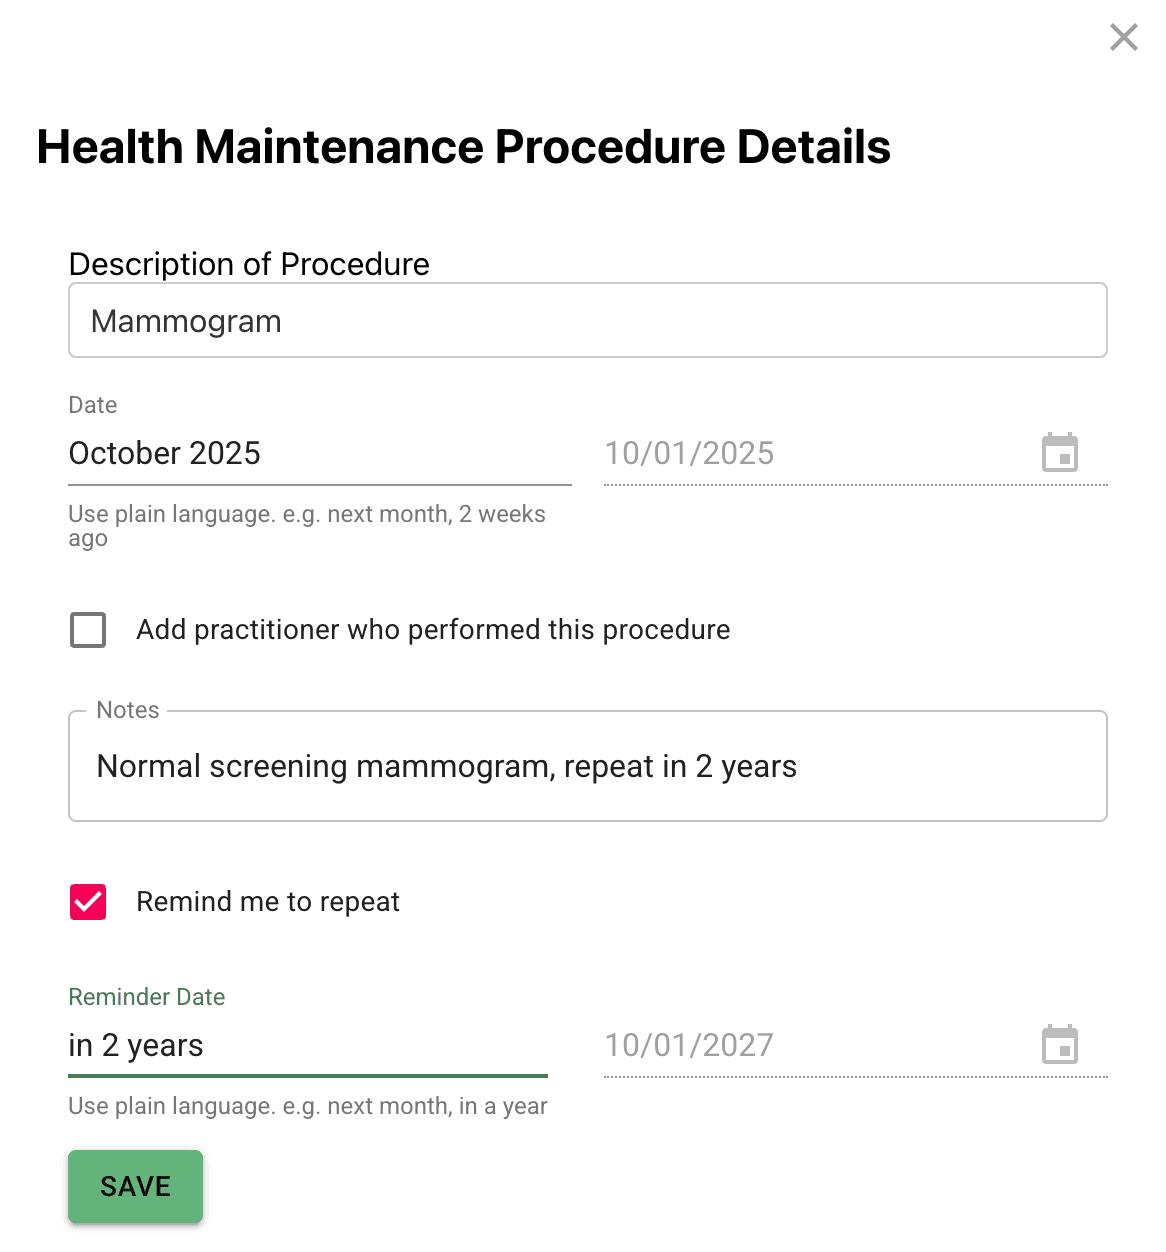
Task: Open the calendar picker beside 10/01/2027
Action: [x=1060, y=1044]
